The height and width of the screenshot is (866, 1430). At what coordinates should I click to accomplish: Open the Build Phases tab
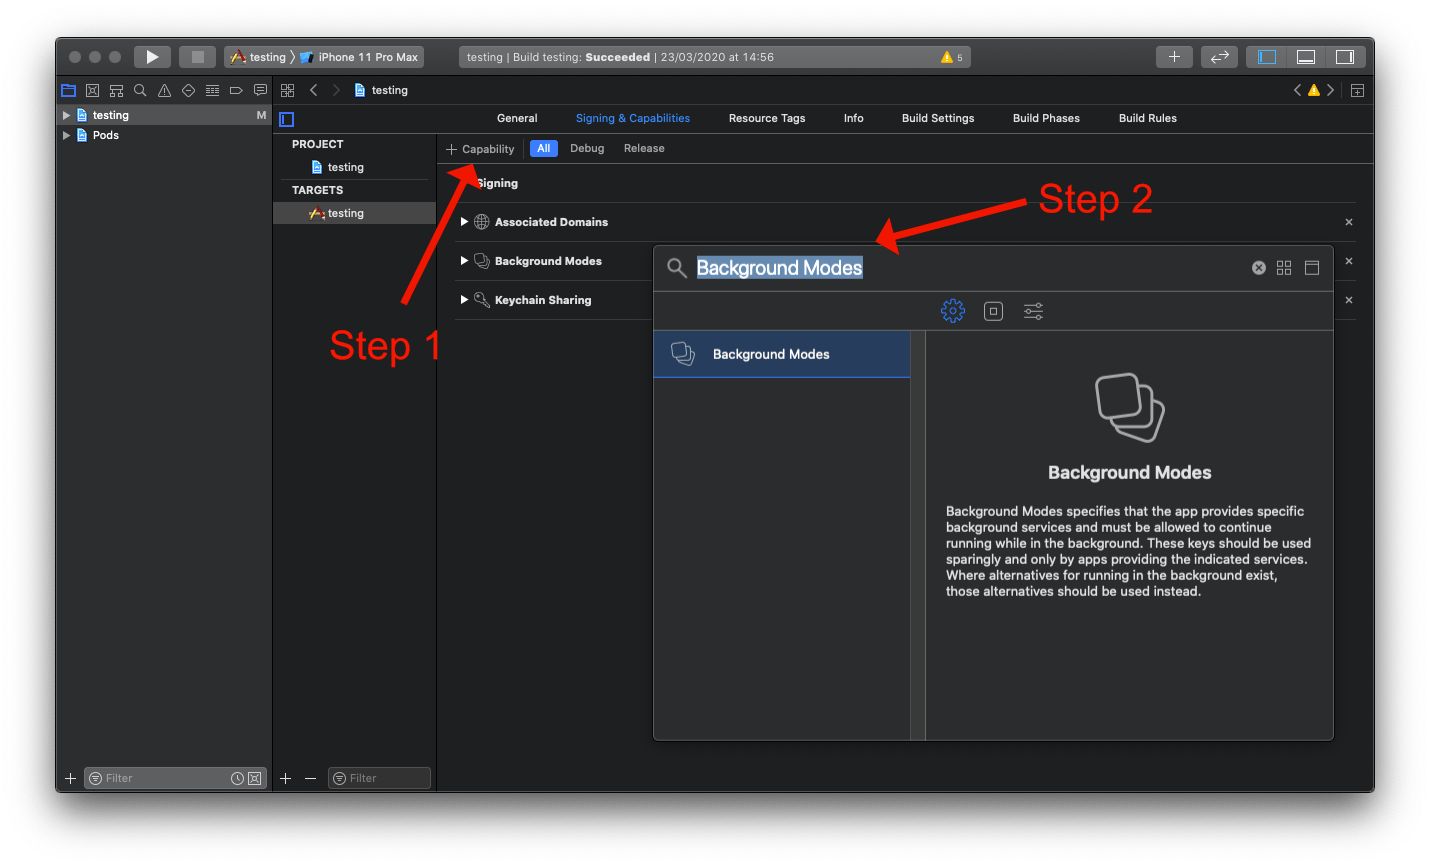click(1046, 118)
